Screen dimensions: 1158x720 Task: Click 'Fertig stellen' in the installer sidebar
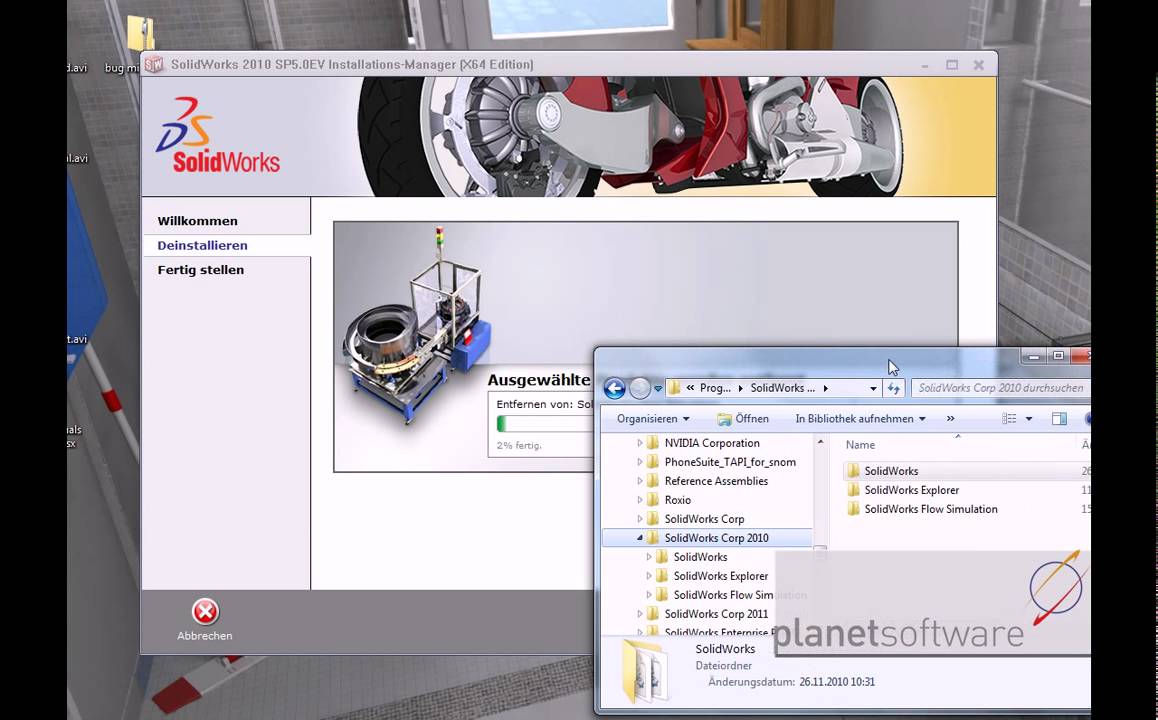tap(200, 270)
